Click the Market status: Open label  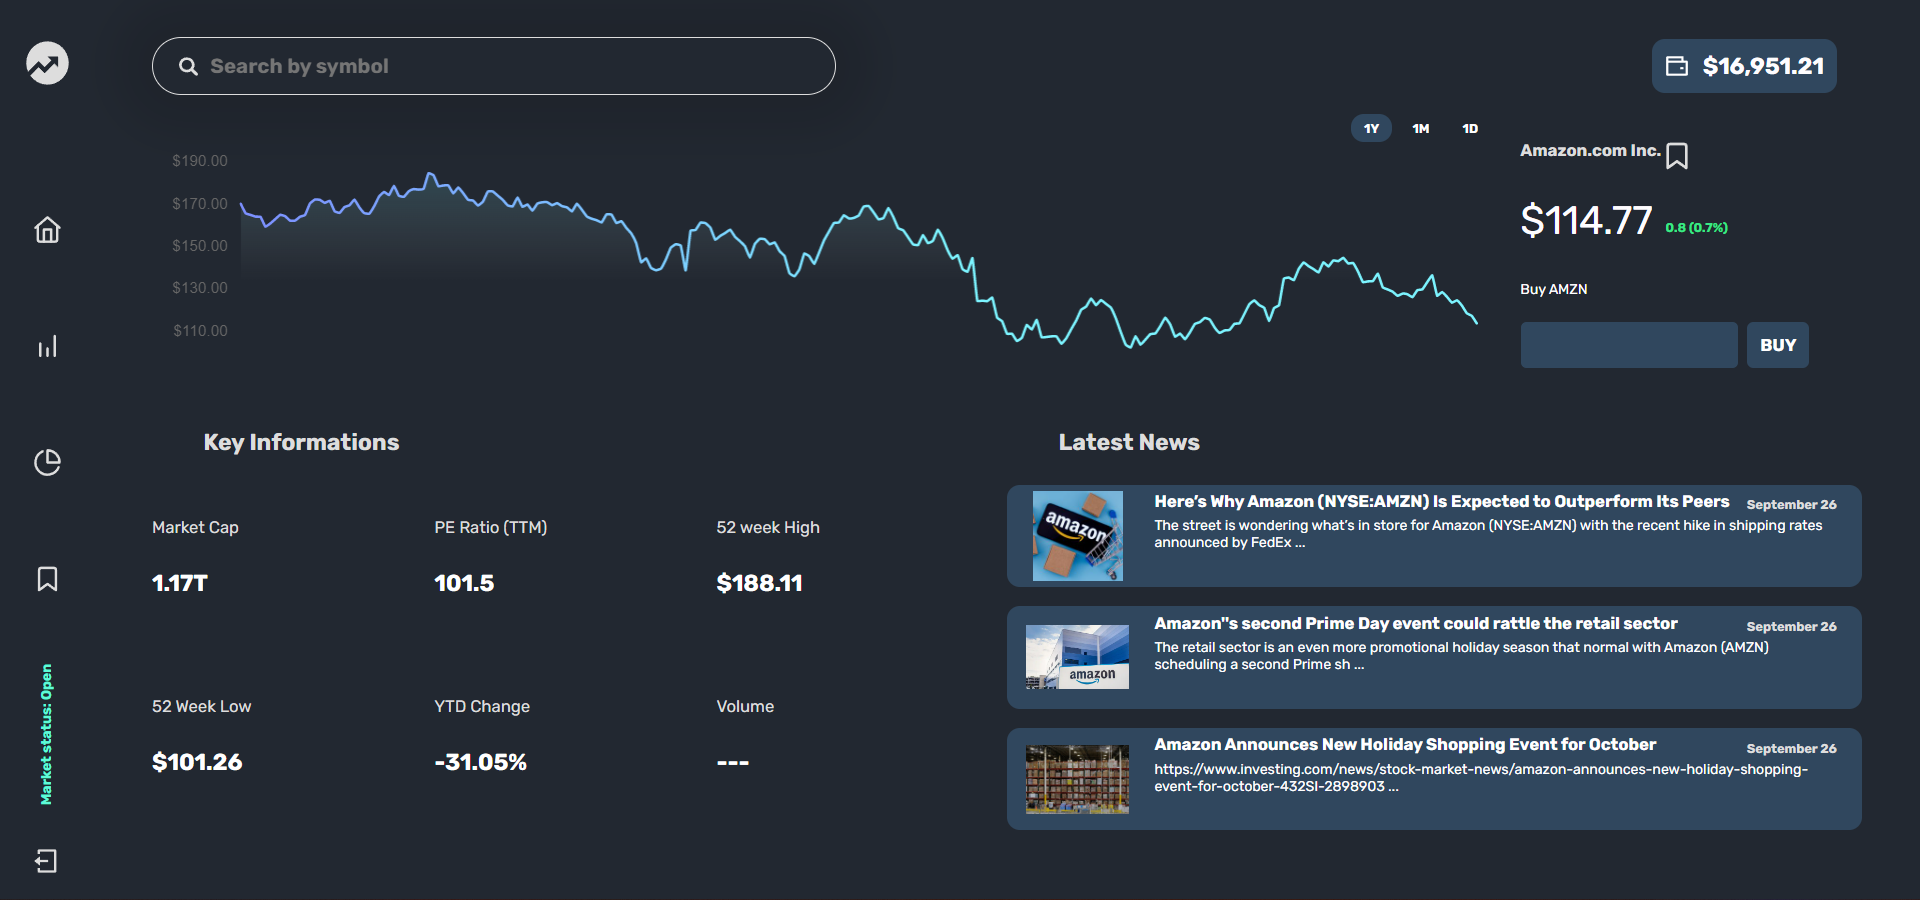(x=46, y=734)
